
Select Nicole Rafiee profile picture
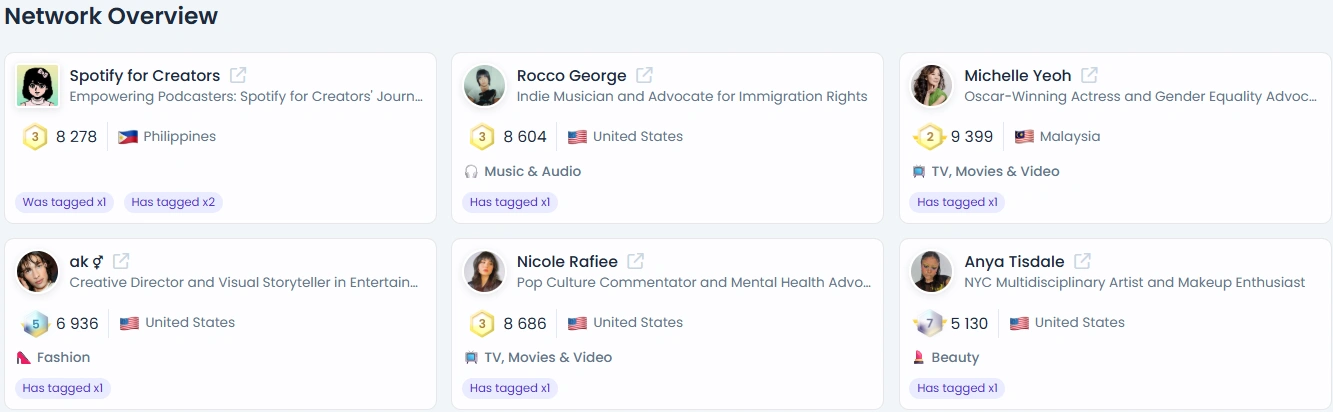click(485, 271)
